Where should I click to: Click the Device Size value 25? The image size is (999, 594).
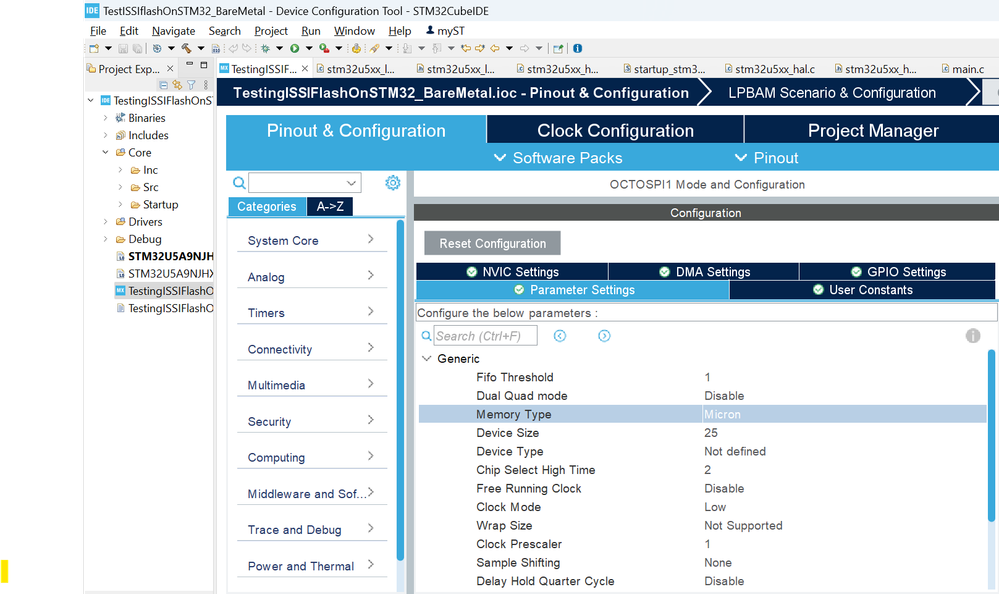click(711, 433)
